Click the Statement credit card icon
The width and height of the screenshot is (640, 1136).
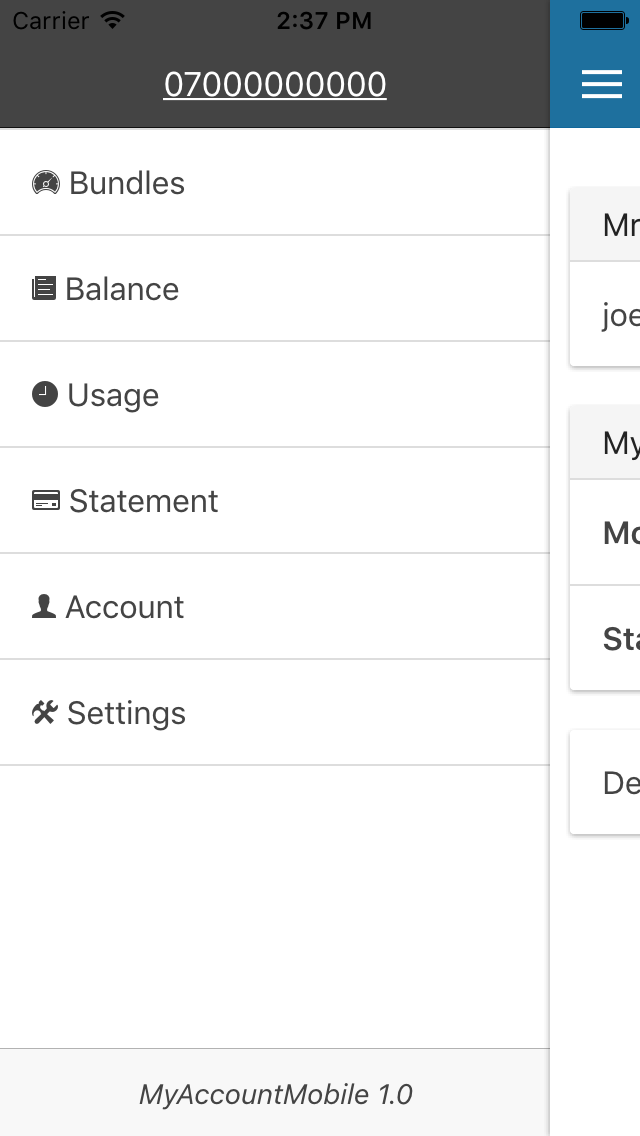[46, 501]
